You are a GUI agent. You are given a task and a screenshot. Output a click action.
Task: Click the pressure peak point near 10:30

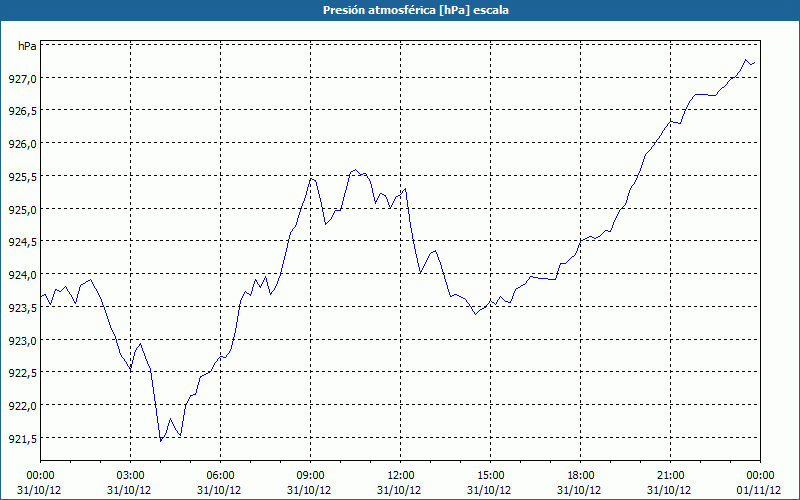[356, 170]
